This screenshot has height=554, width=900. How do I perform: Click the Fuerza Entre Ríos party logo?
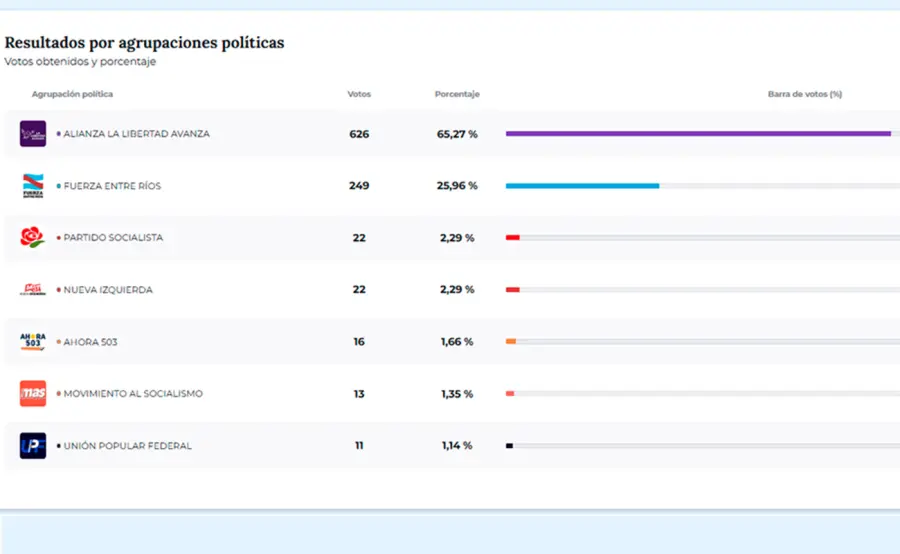tap(33, 186)
